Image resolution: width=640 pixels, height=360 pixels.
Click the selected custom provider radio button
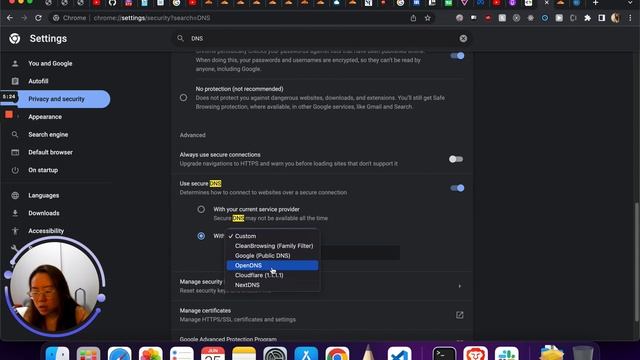coord(201,236)
